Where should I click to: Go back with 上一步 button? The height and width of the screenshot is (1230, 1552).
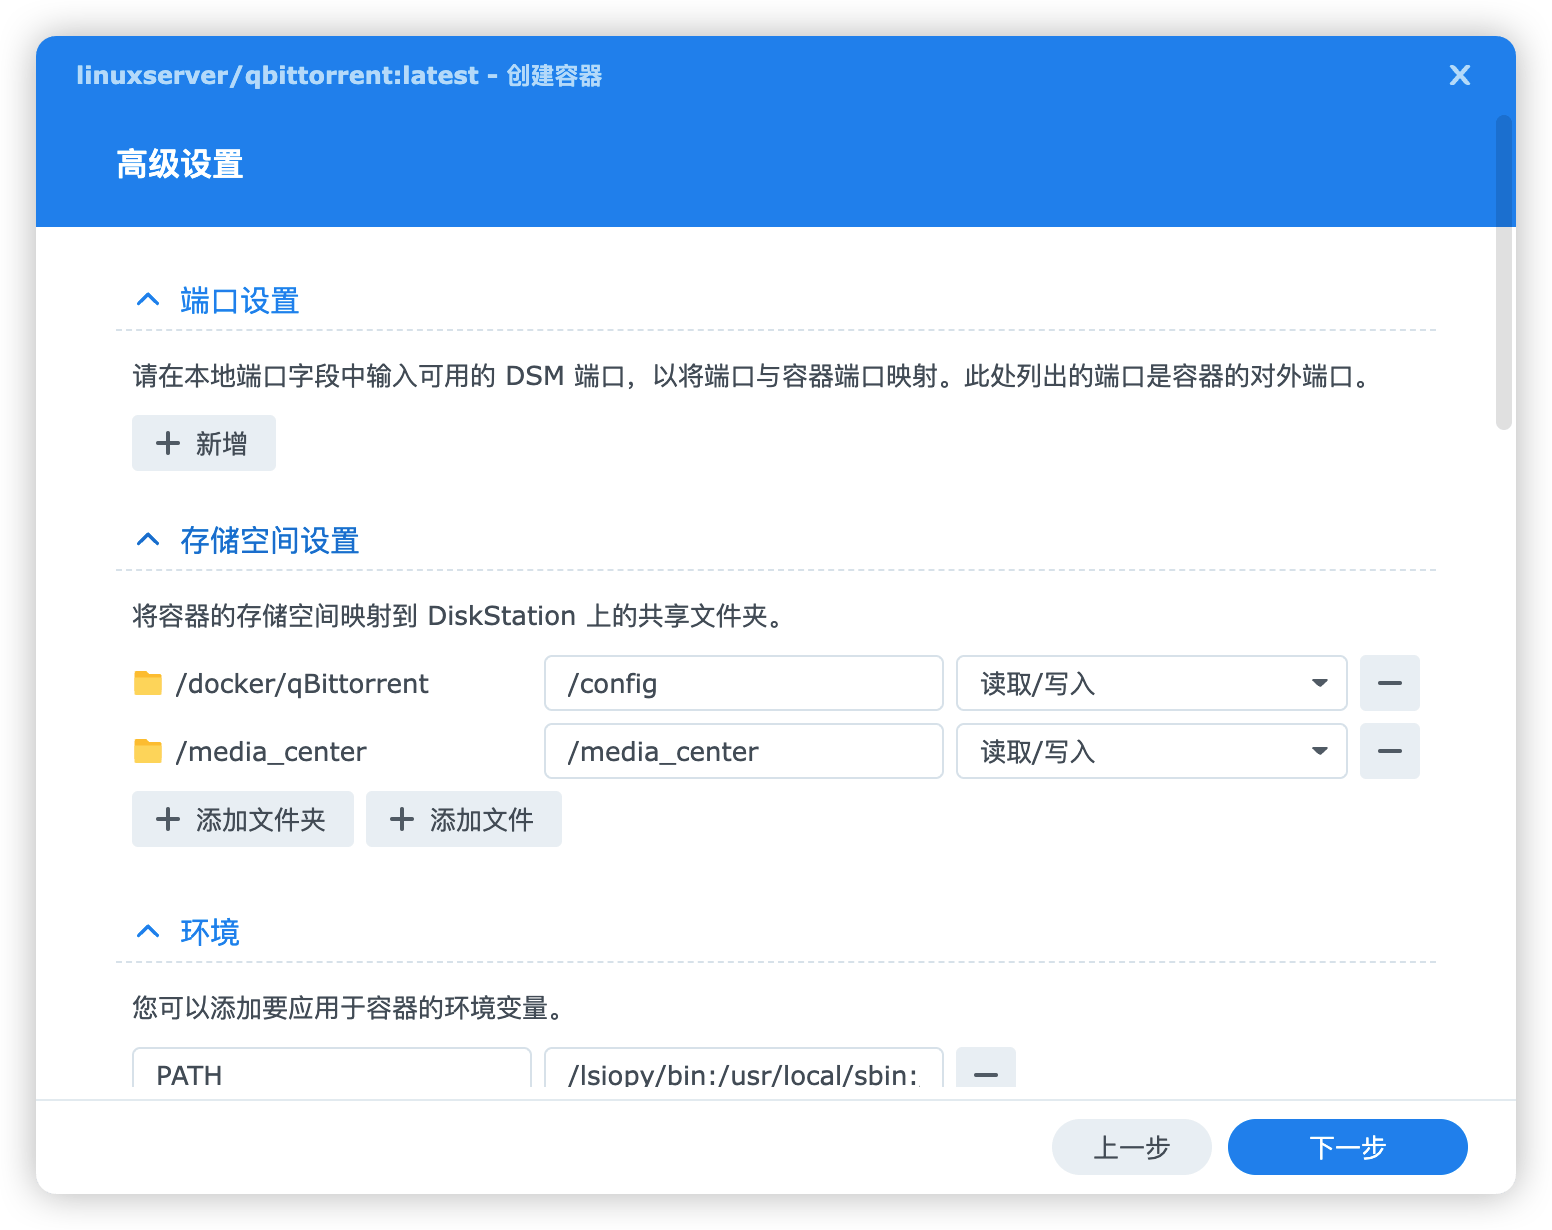pyautogui.click(x=1131, y=1147)
